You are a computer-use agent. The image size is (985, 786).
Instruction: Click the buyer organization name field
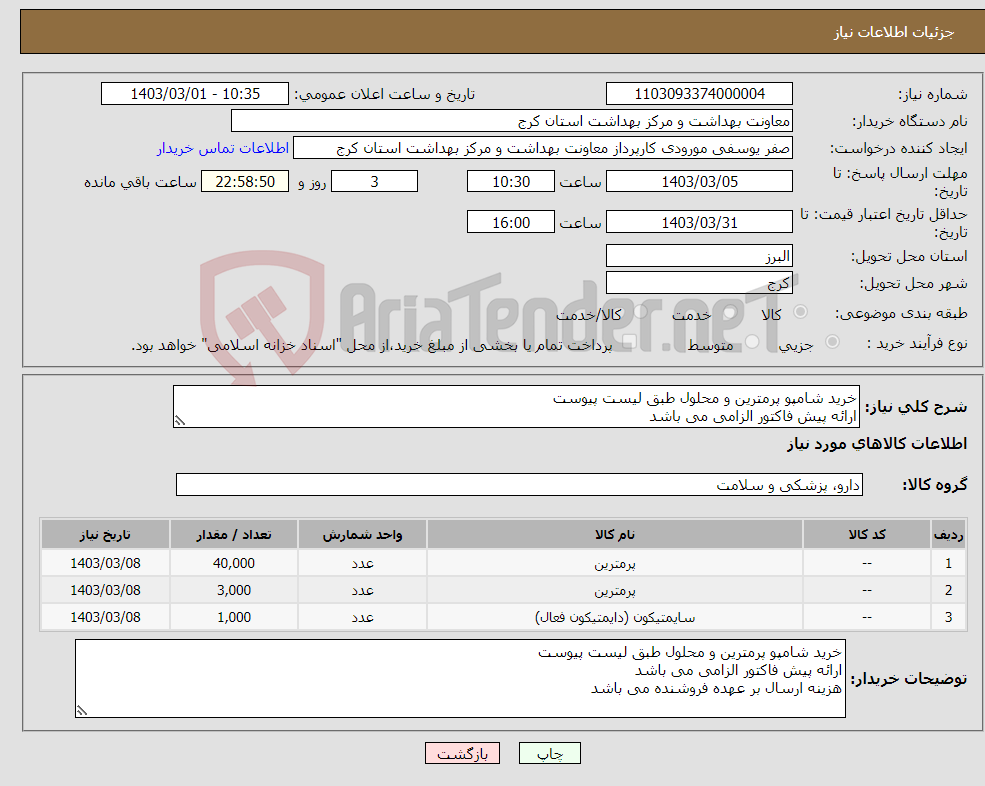[512, 121]
